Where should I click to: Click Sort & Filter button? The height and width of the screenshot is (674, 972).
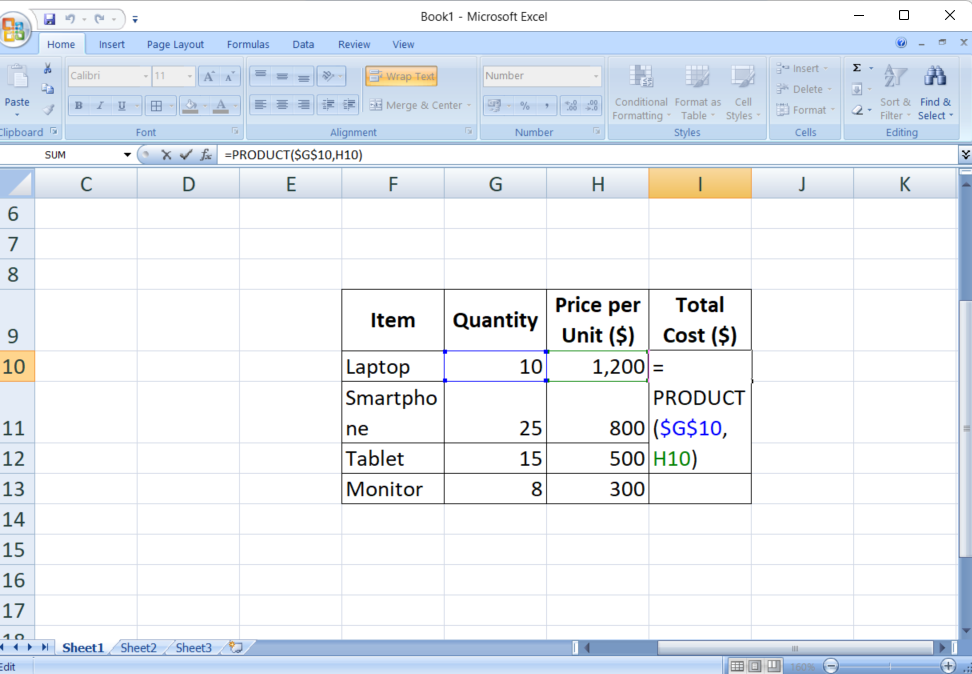pos(895,92)
